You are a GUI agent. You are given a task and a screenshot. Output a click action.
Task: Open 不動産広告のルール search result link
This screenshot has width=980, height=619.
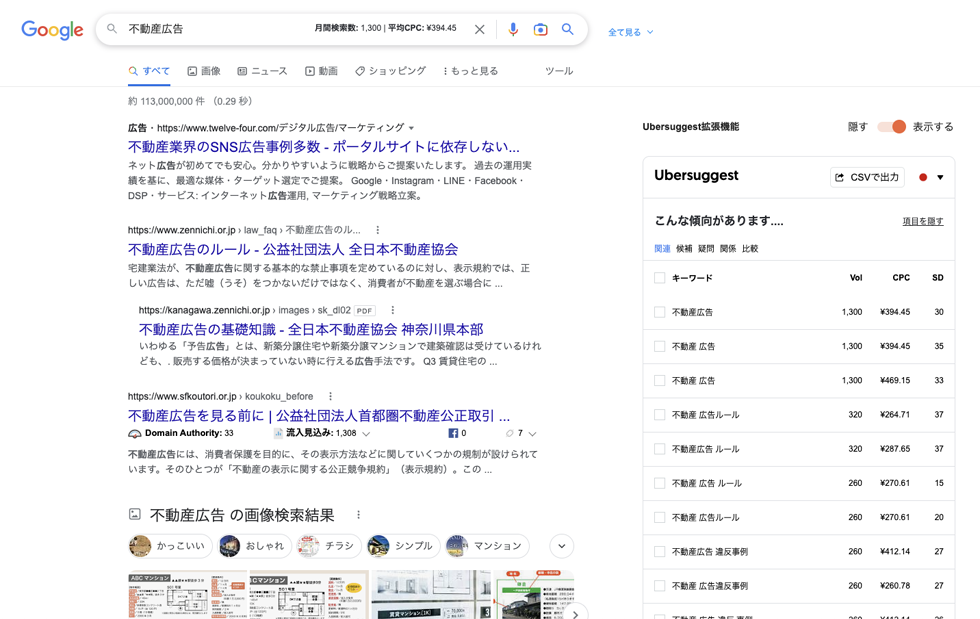[x=292, y=249]
